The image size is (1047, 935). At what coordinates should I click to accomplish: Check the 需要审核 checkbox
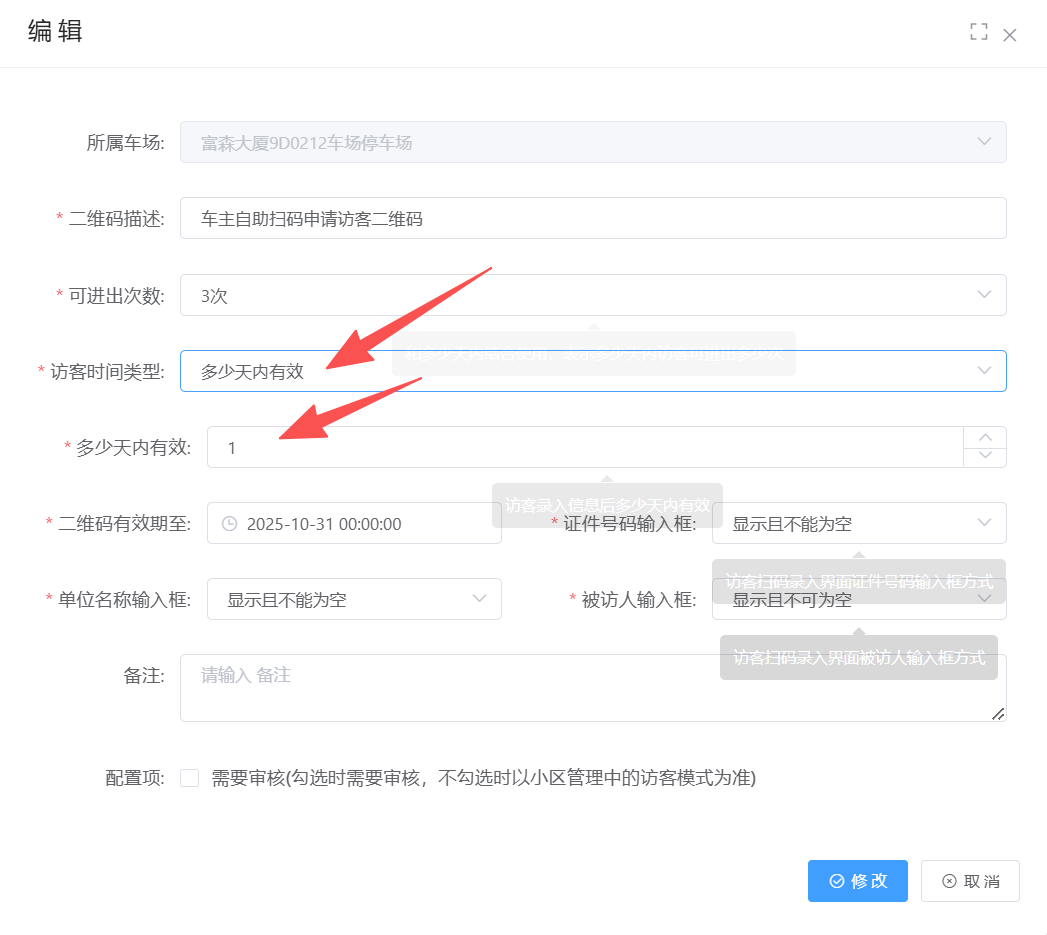[x=190, y=778]
